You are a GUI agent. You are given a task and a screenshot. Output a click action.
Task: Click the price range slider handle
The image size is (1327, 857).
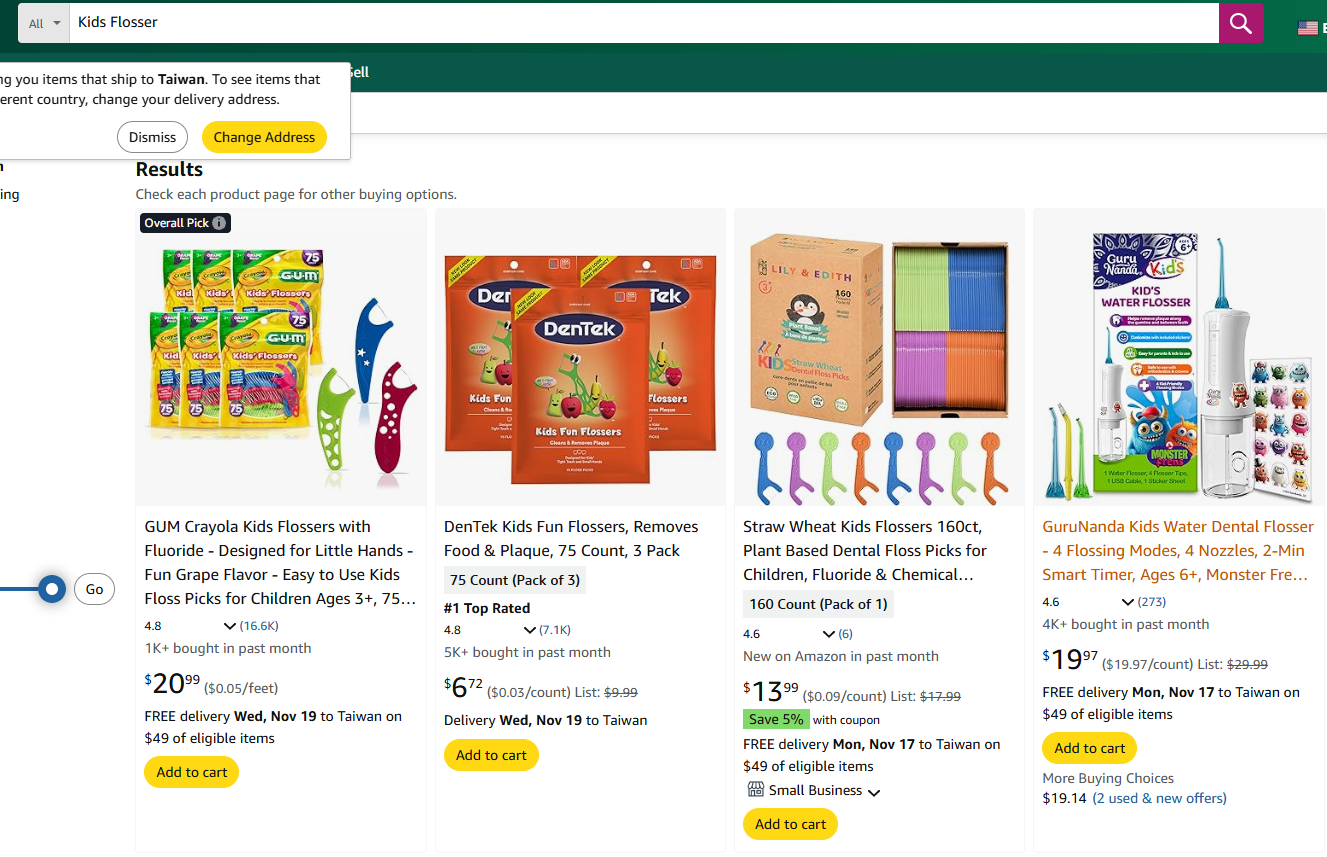point(53,589)
